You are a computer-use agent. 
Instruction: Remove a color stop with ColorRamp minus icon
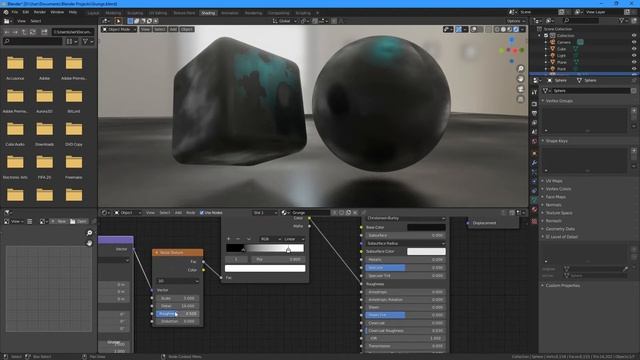[x=238, y=239]
